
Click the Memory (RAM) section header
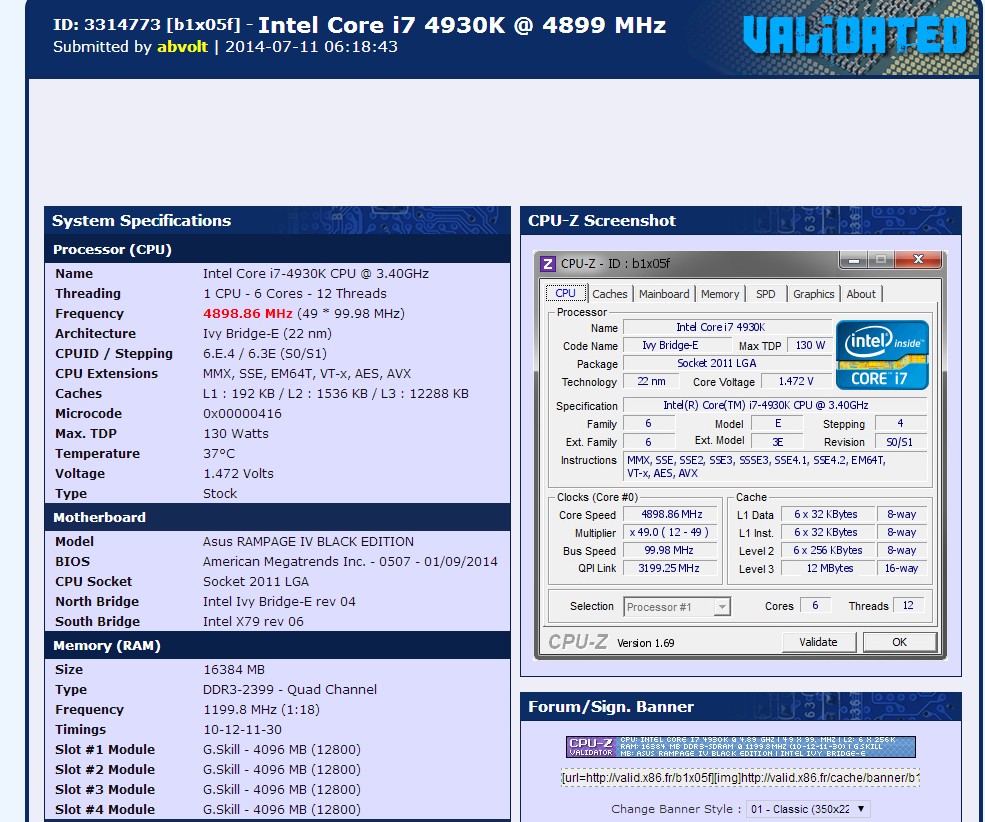pos(277,646)
